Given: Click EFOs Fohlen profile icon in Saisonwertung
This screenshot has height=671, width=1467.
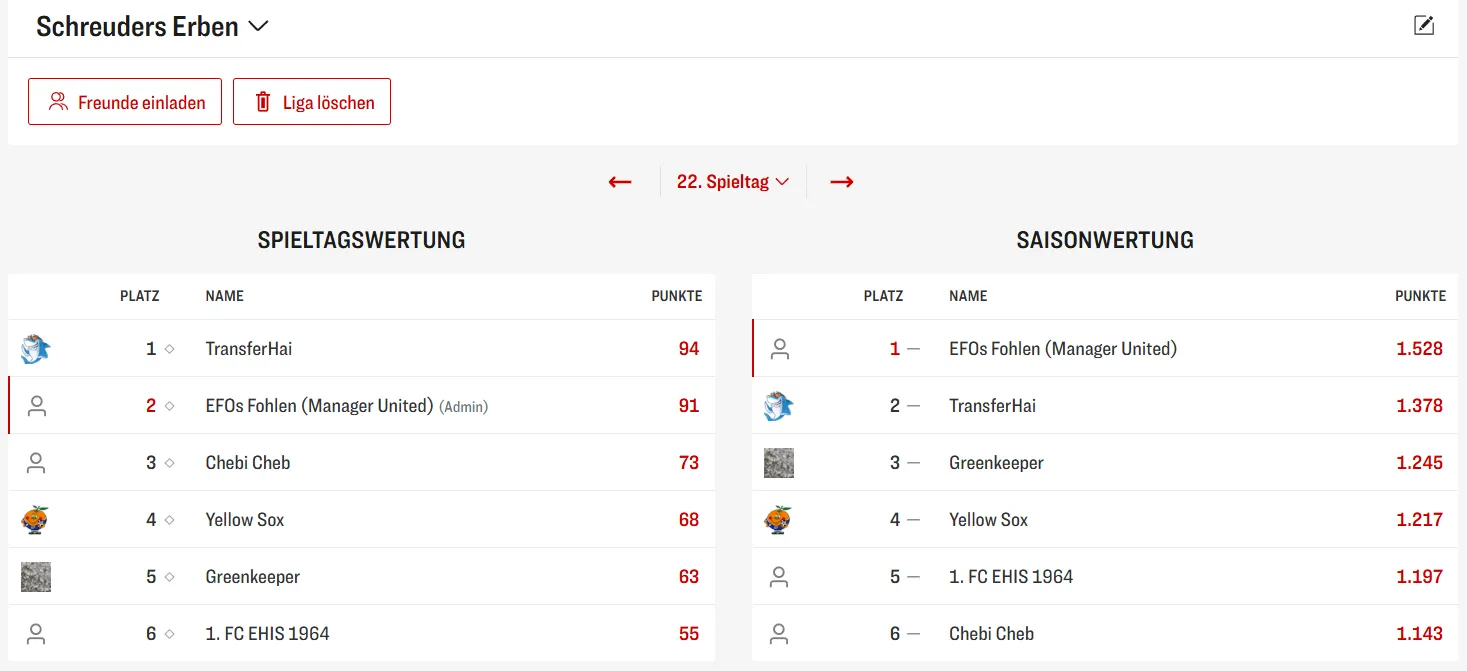Looking at the screenshot, I should pyautogui.click(x=780, y=349).
